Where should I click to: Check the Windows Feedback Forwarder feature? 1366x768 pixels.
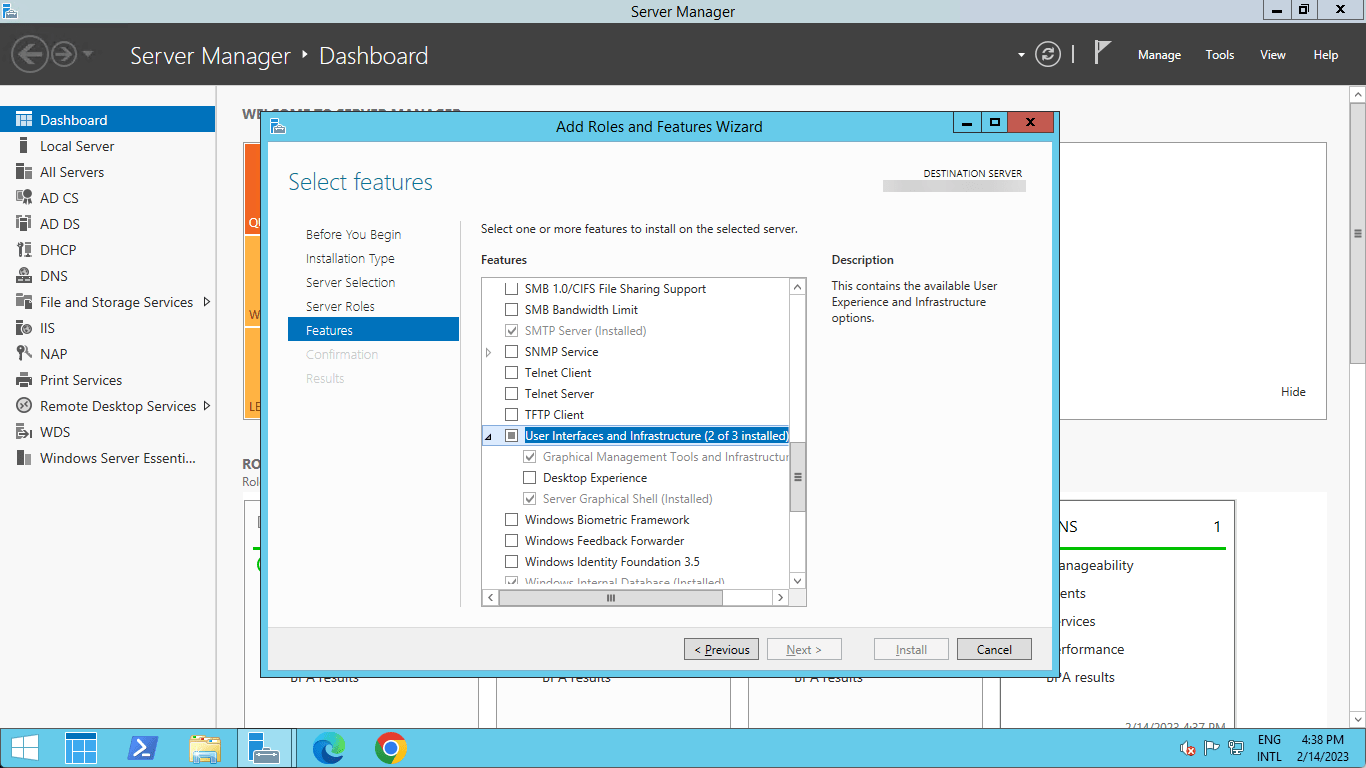(x=512, y=541)
